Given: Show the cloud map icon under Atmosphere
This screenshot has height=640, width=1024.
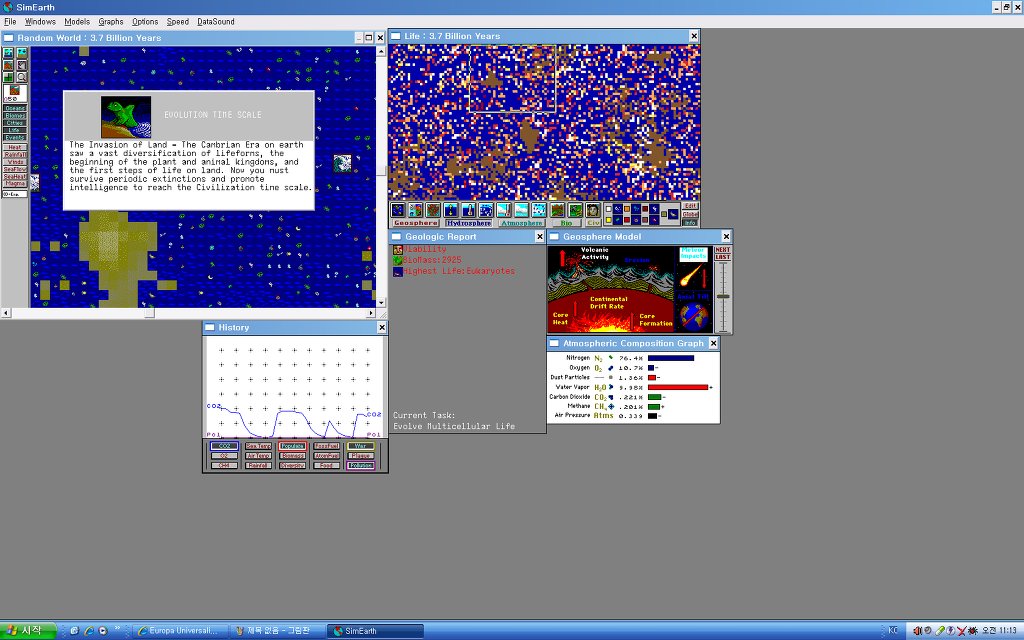Looking at the screenshot, I should [521, 210].
